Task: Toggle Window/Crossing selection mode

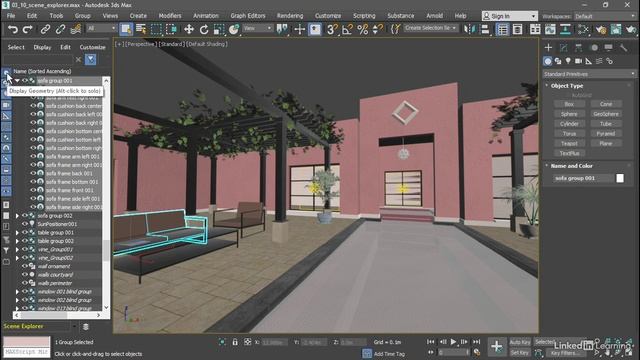Action: click(x=172, y=29)
